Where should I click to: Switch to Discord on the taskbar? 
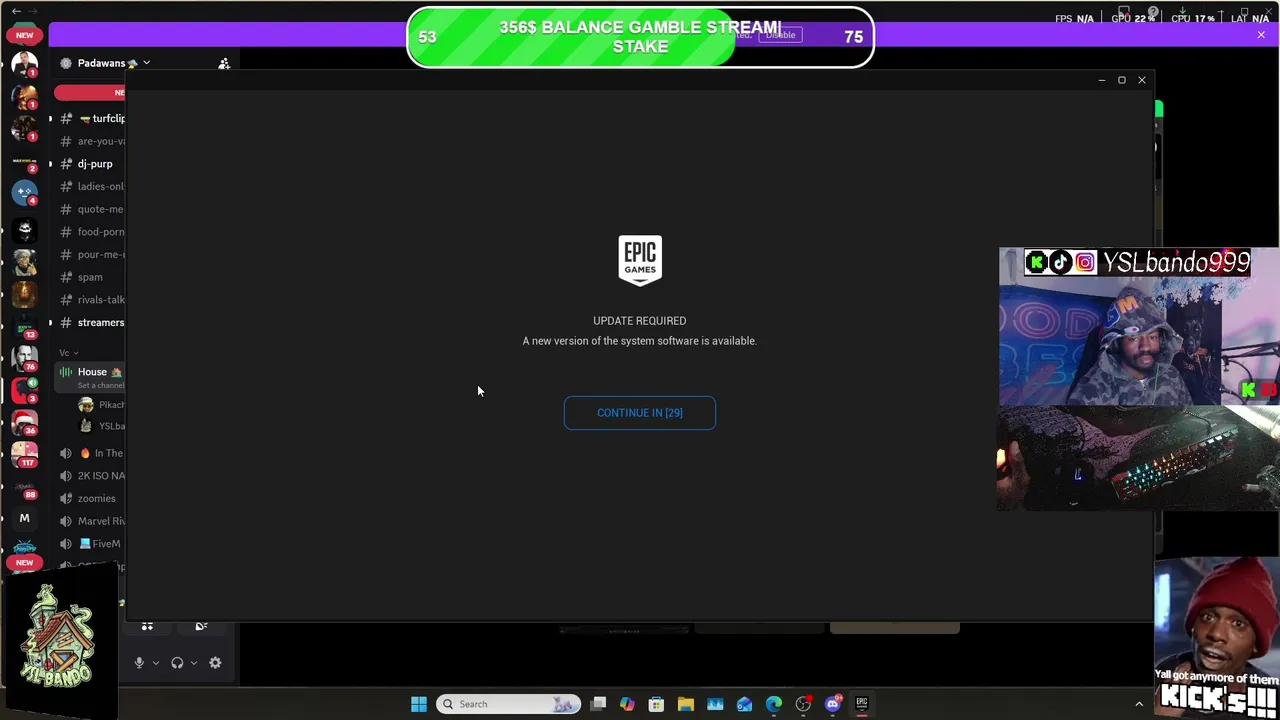[833, 704]
